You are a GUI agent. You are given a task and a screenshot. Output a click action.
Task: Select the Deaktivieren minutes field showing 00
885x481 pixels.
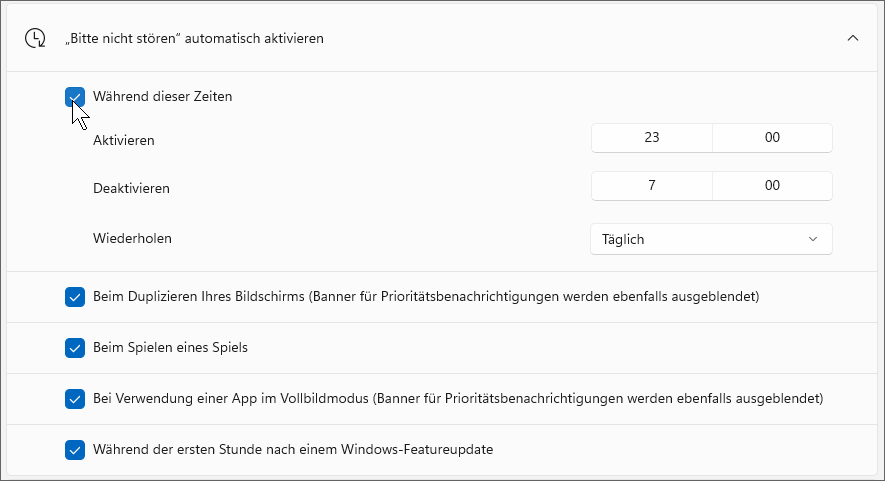[772, 186]
